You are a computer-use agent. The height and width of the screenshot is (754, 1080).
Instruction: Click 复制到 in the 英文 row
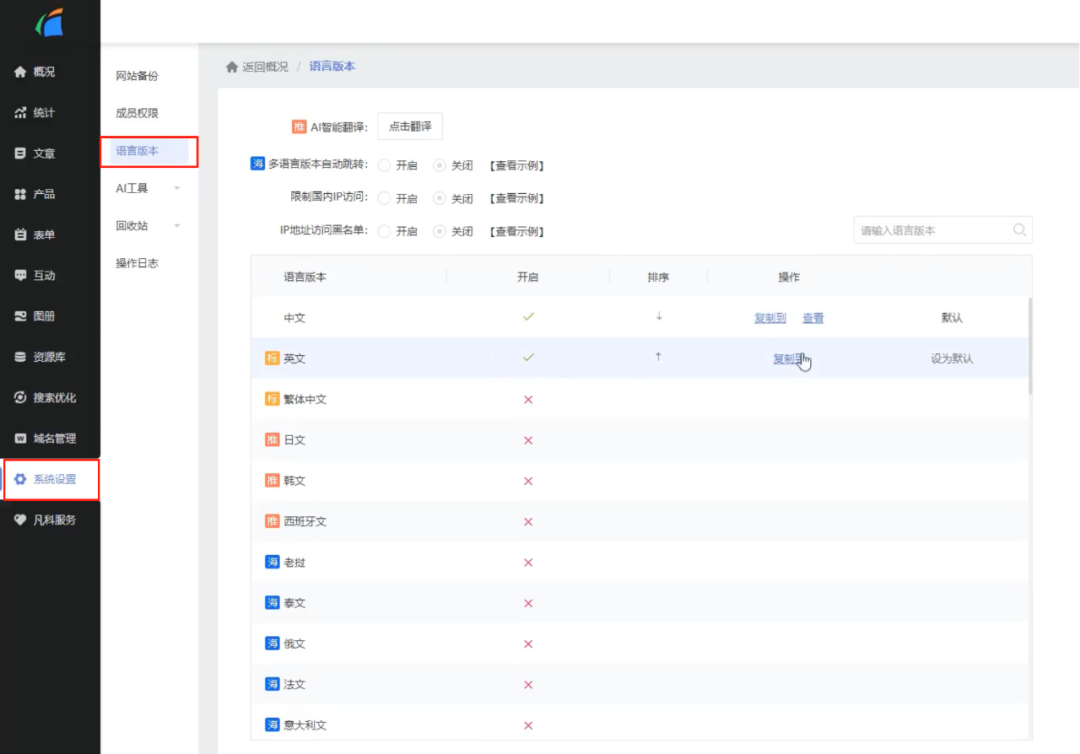click(789, 359)
